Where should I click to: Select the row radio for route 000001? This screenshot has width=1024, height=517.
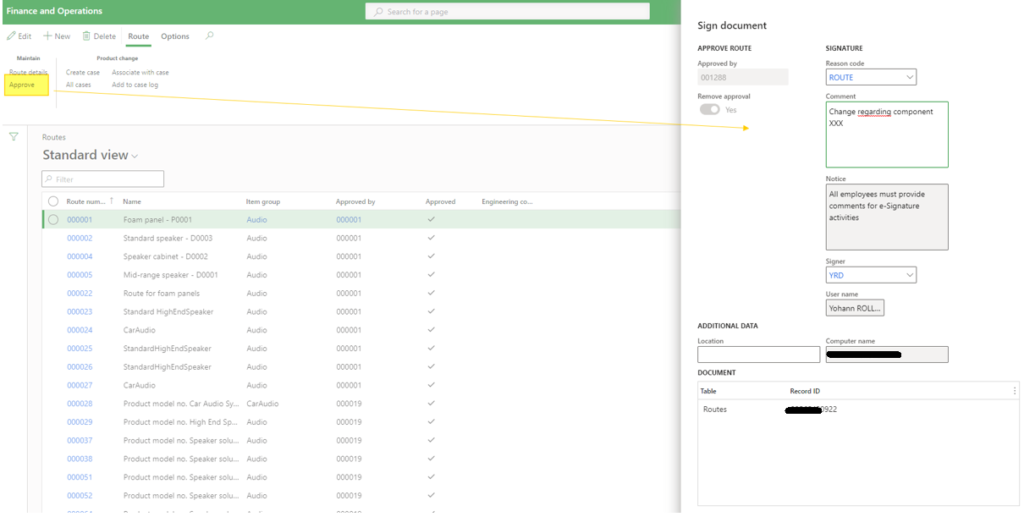click(x=53, y=220)
